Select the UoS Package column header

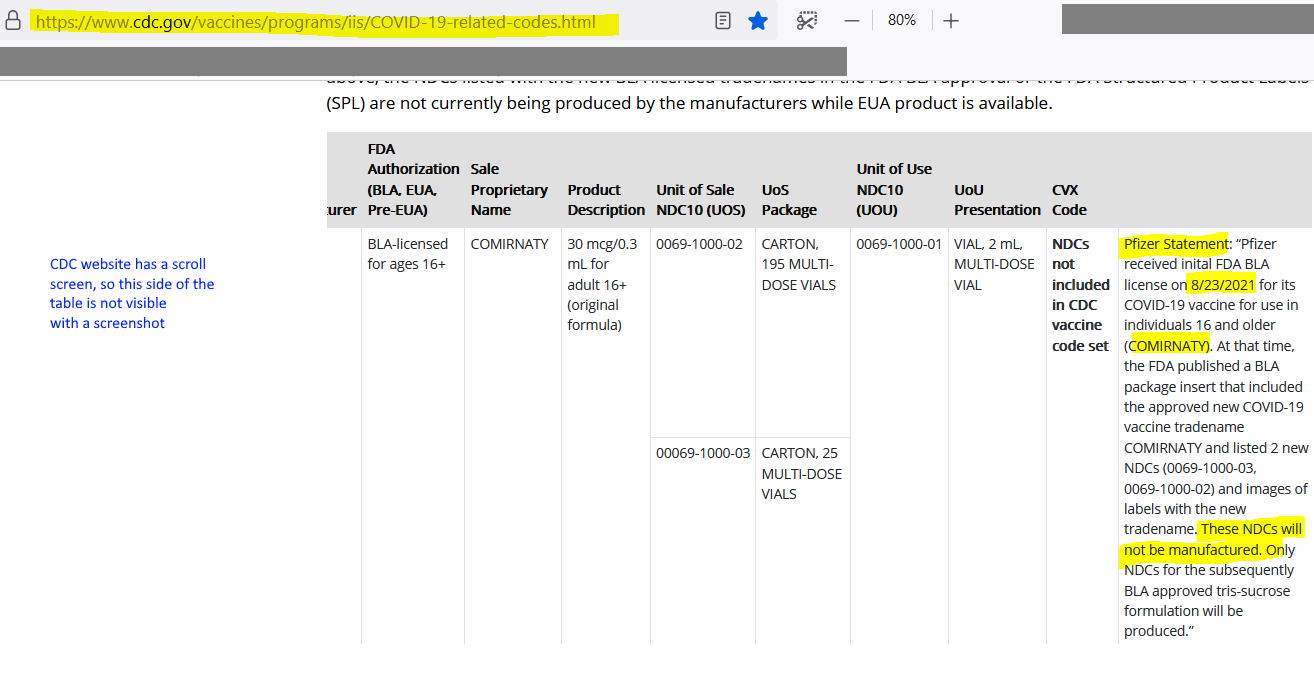789,199
